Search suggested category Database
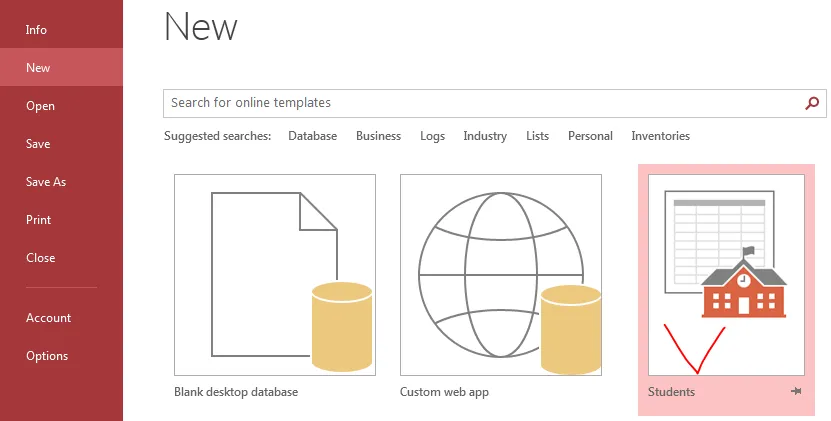831x421 pixels. (312, 136)
